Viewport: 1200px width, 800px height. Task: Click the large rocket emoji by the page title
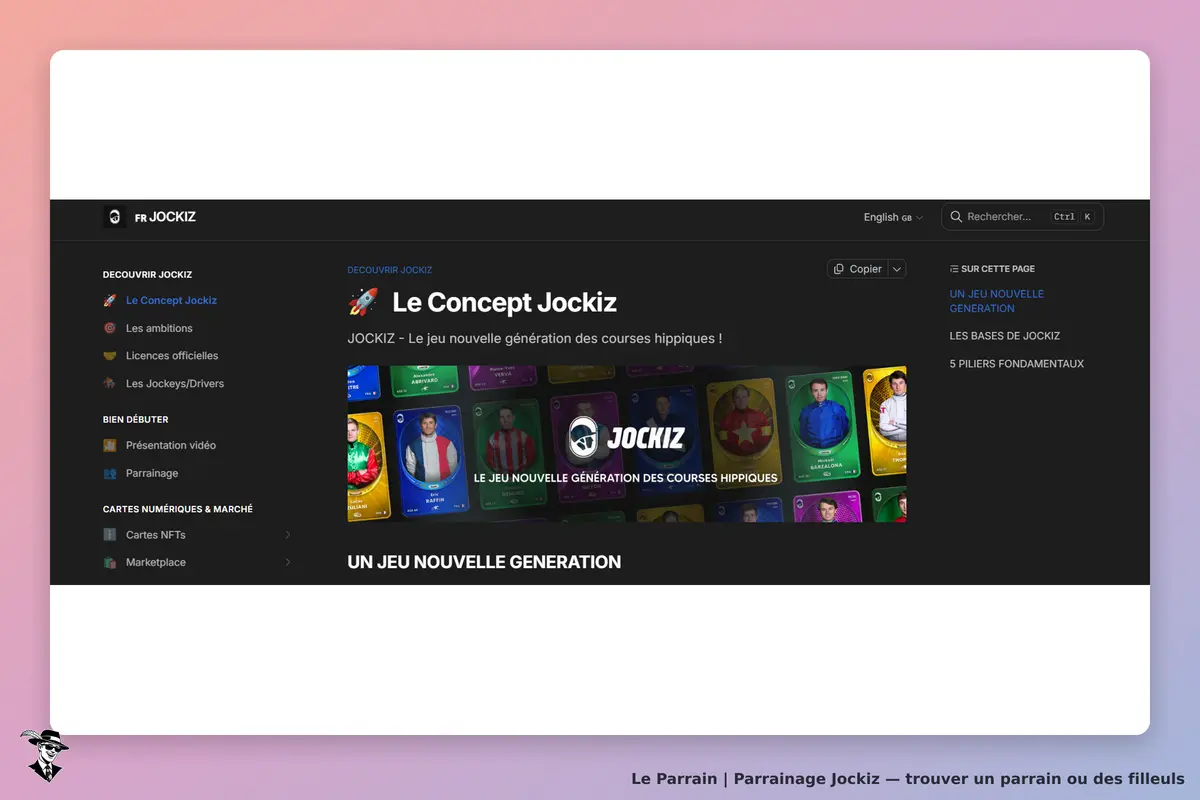363,302
